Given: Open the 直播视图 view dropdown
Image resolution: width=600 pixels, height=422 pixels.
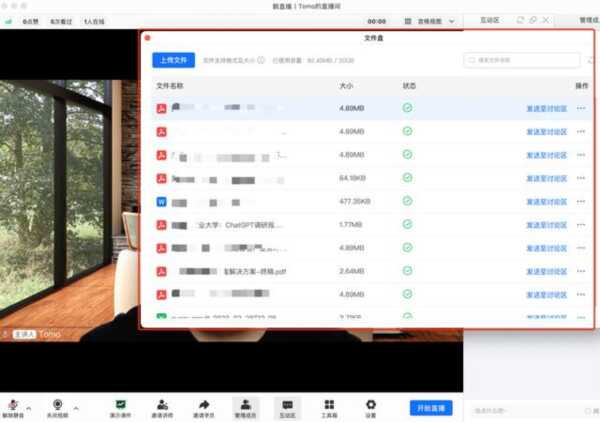Looking at the screenshot, I should tap(427, 20).
